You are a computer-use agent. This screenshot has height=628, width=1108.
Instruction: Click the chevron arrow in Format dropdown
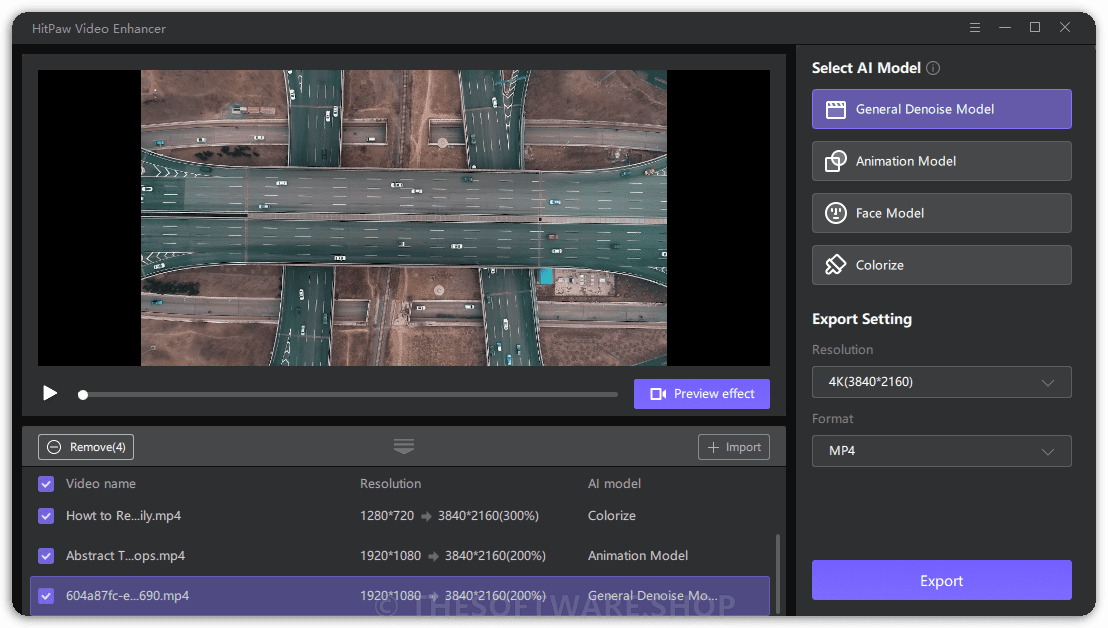pos(1047,451)
